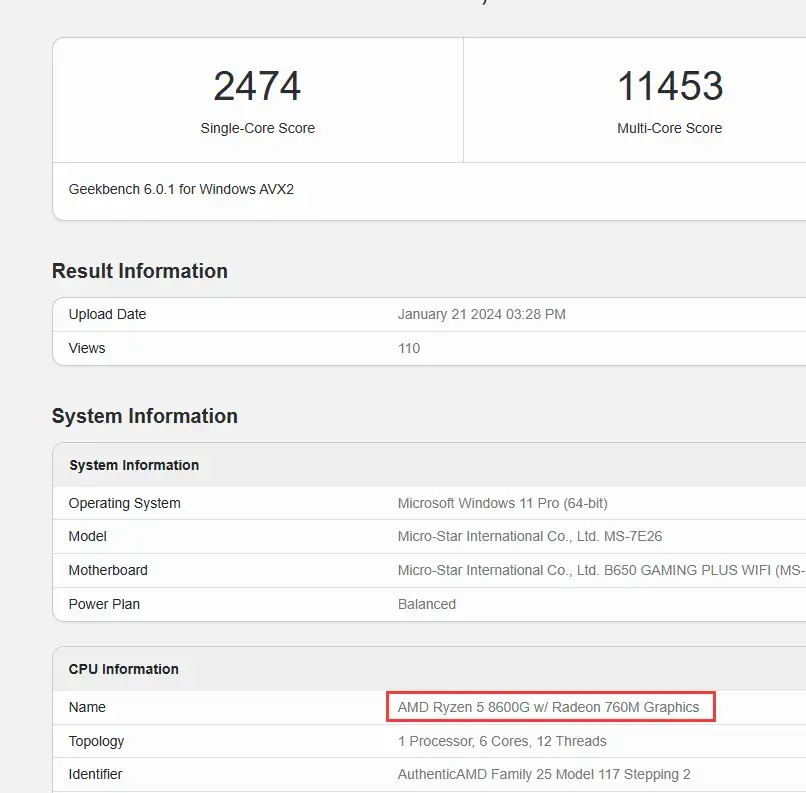Click the January 21 2024 upload date value

pyautogui.click(x=481, y=314)
